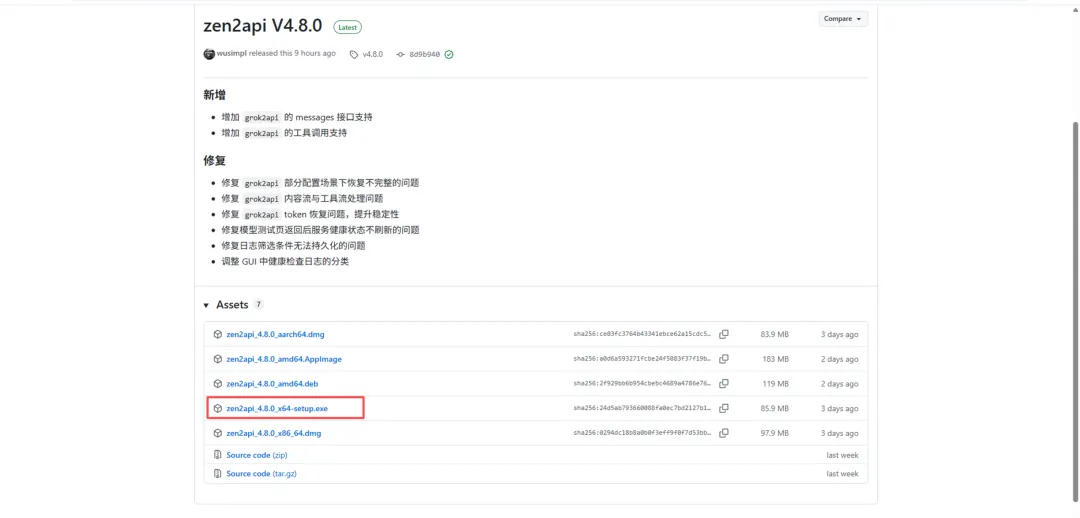Collapse the Assets section triangle
Image resolution: width=1080 pixels, height=518 pixels.
click(x=206, y=305)
